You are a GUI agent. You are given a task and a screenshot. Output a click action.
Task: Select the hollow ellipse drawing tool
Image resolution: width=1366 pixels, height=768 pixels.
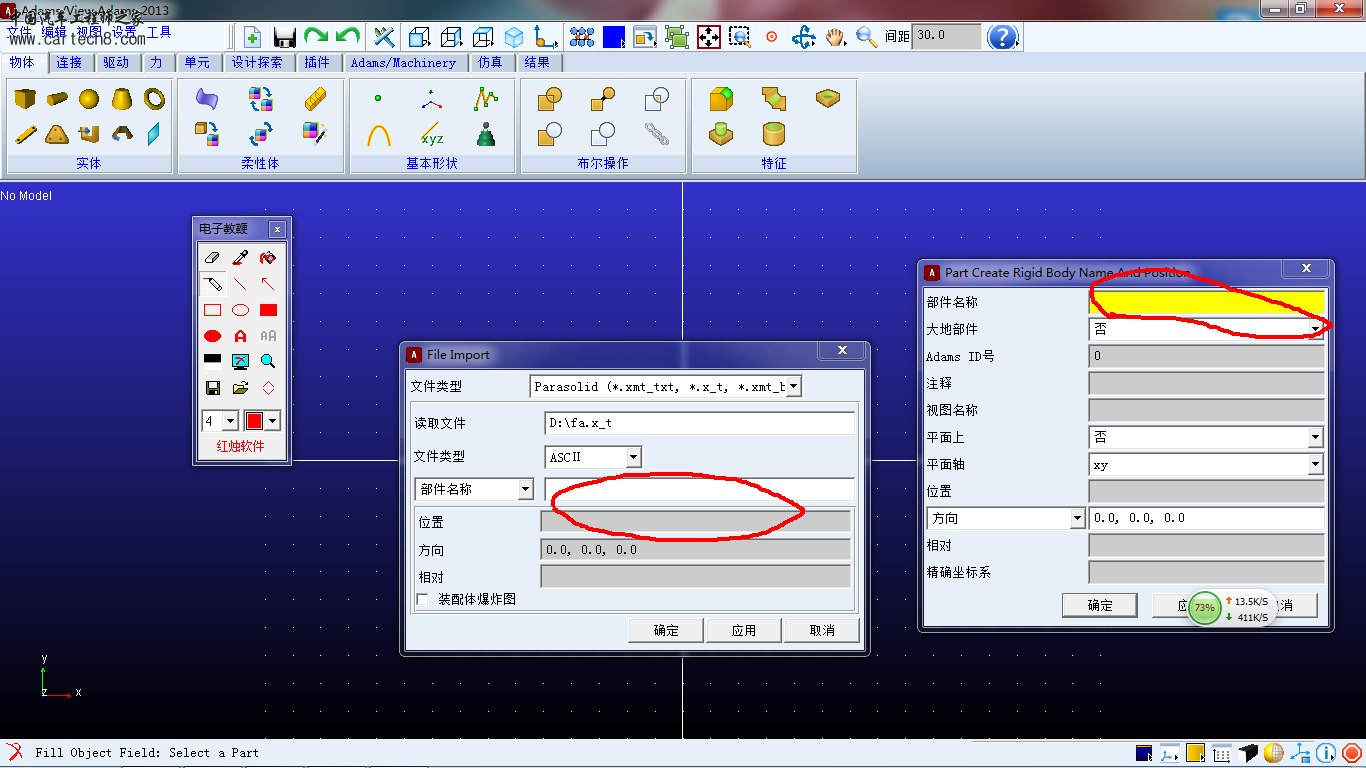[x=240, y=310]
